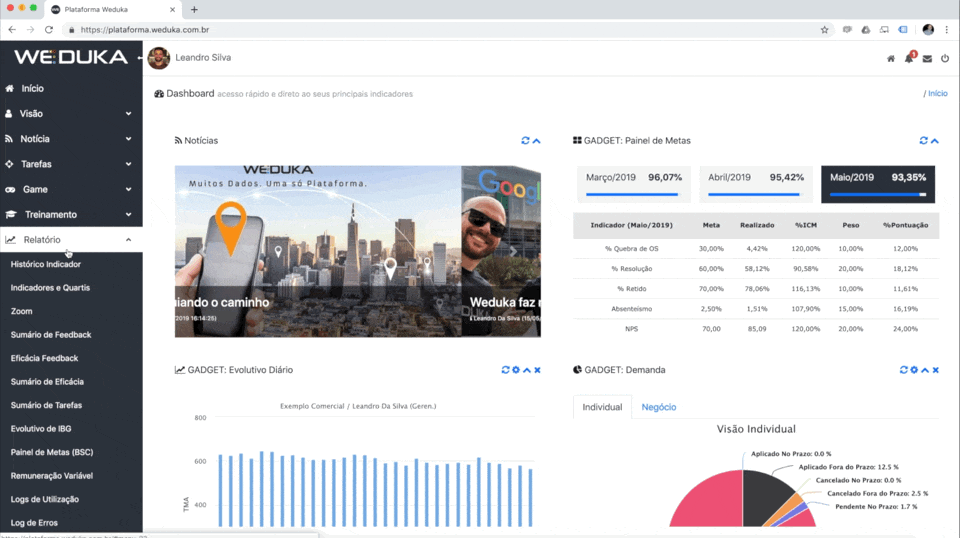Expand the Game sidebar menu
960x538 pixels.
point(71,189)
